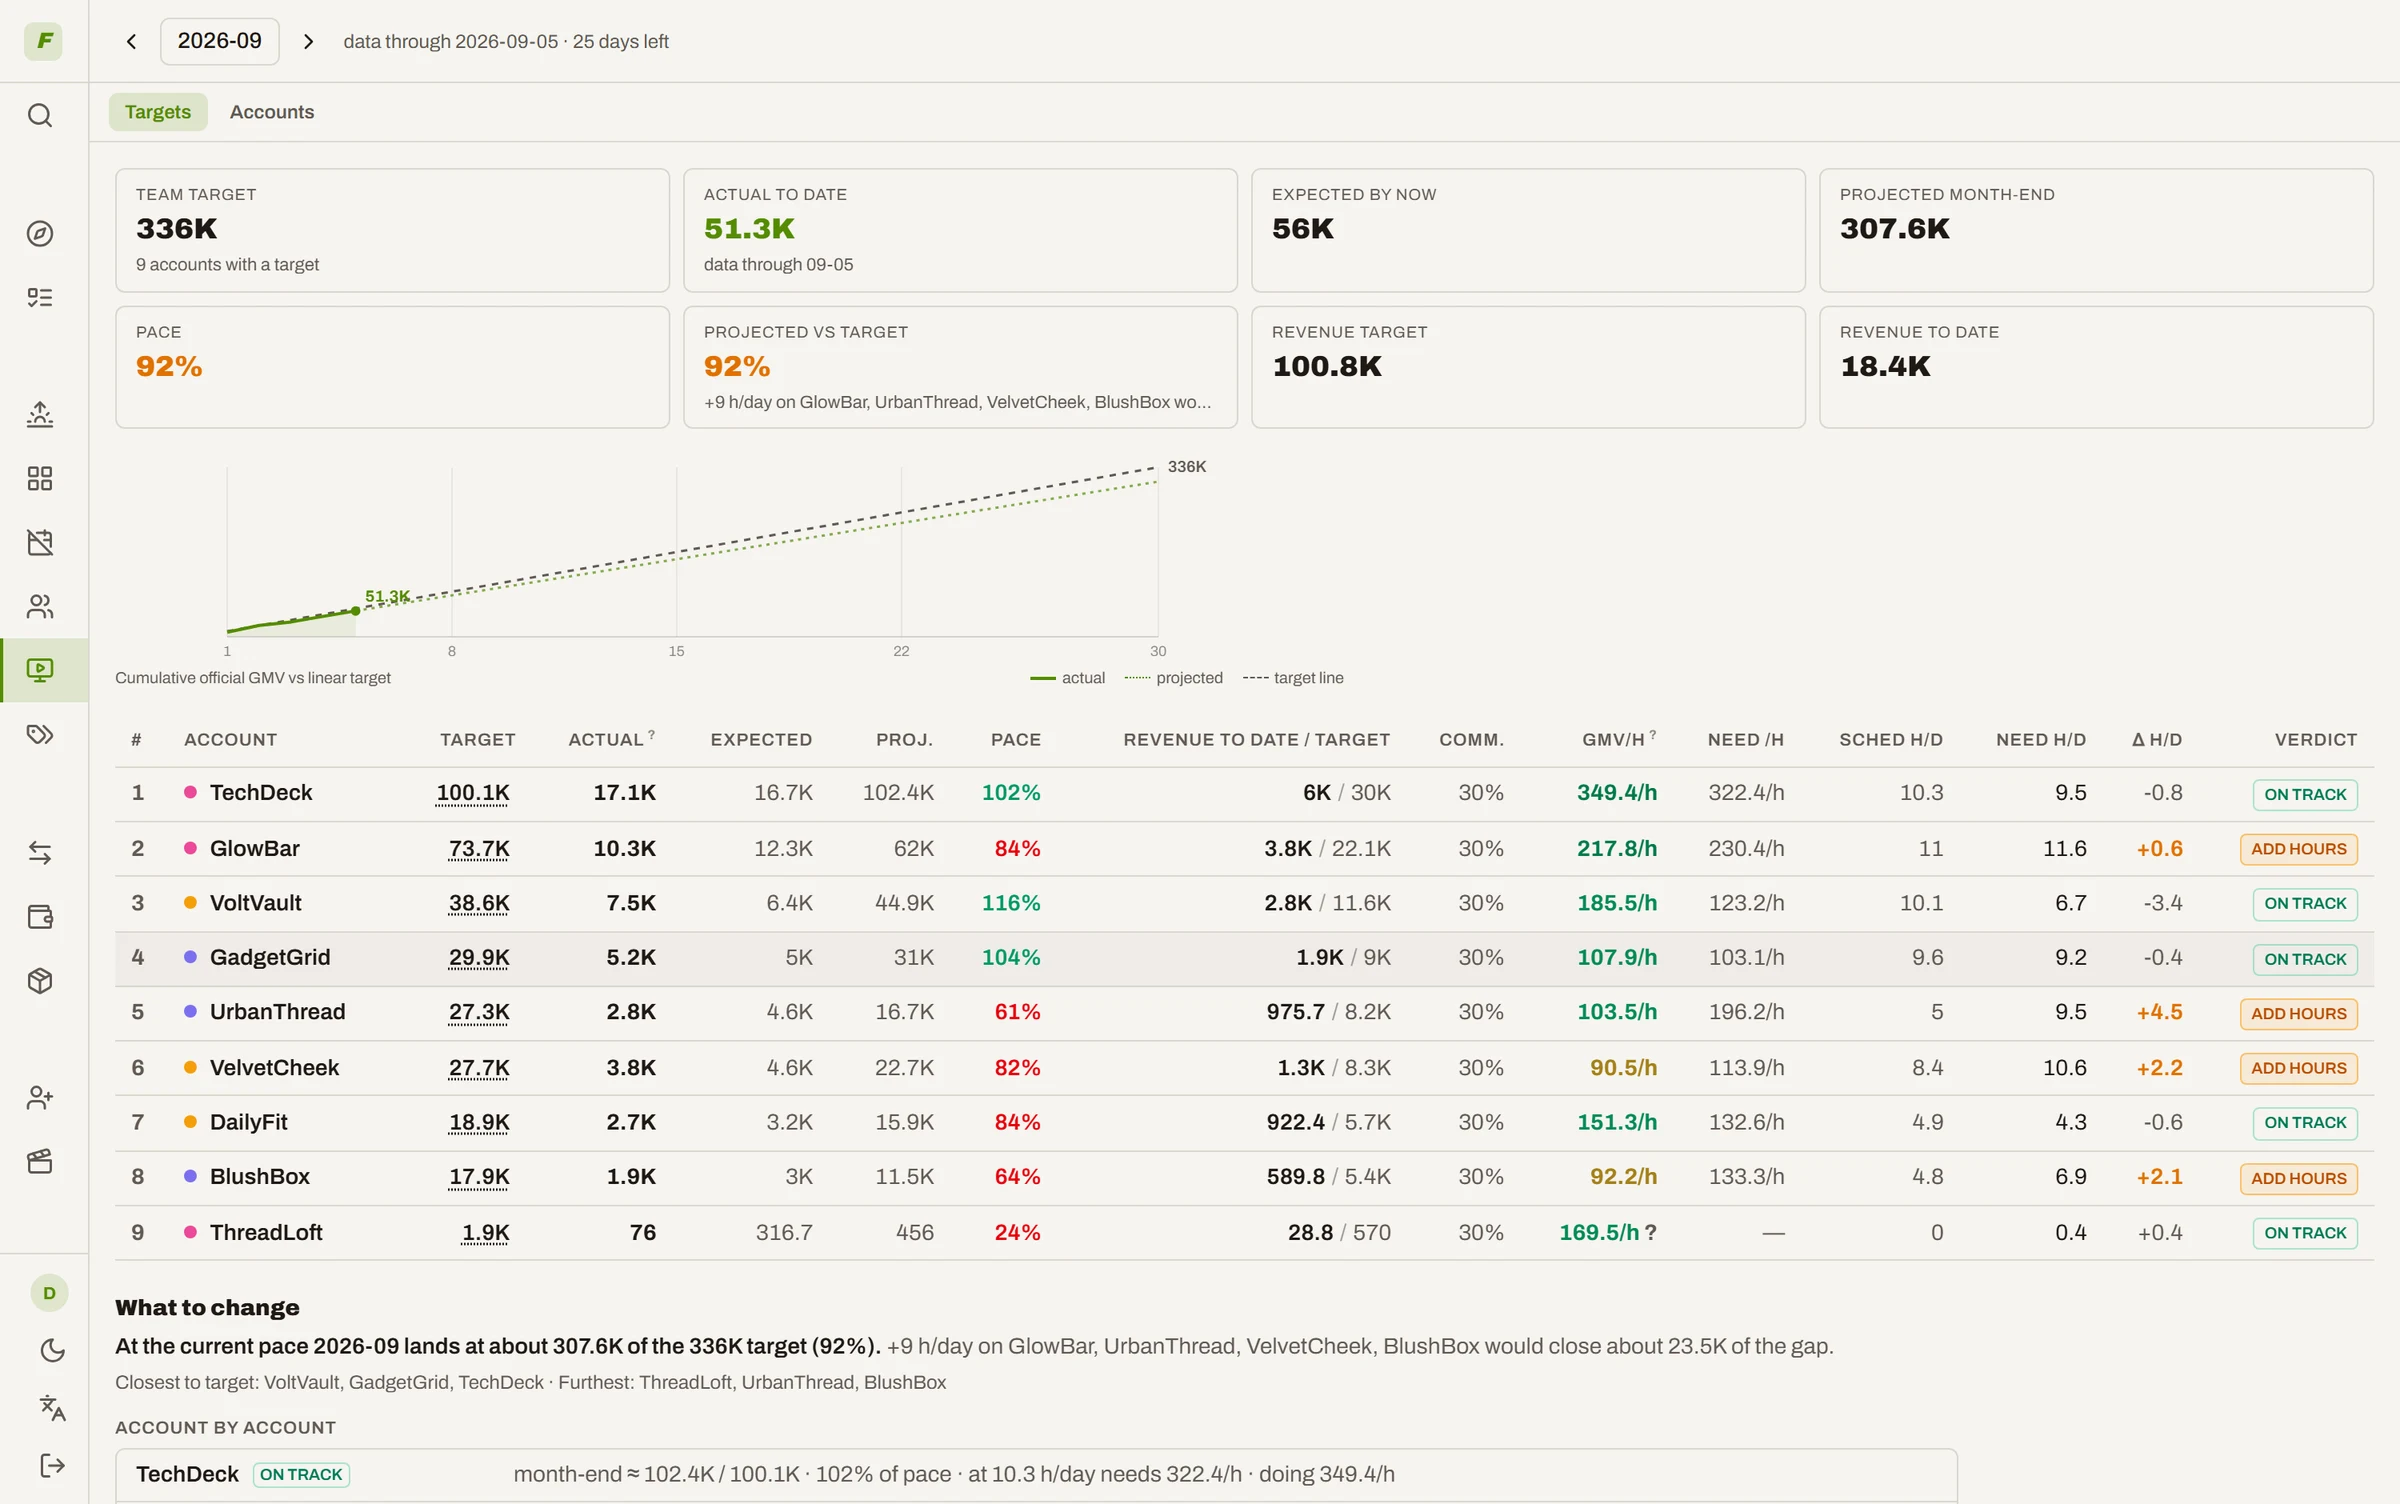
Task: Click ThreadLoft GMV/H value 169.5/h ?
Action: point(1608,1233)
